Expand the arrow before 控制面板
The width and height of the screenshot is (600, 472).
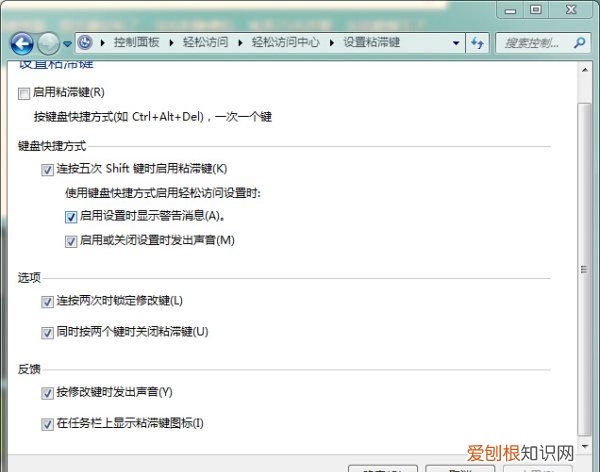click(103, 42)
